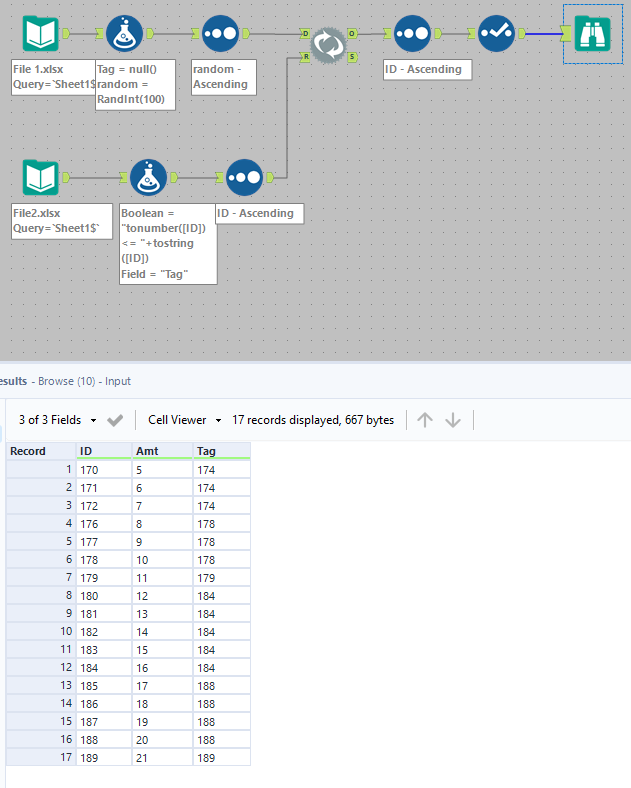Select the Sort tool labeled random - Ascending

(220, 34)
